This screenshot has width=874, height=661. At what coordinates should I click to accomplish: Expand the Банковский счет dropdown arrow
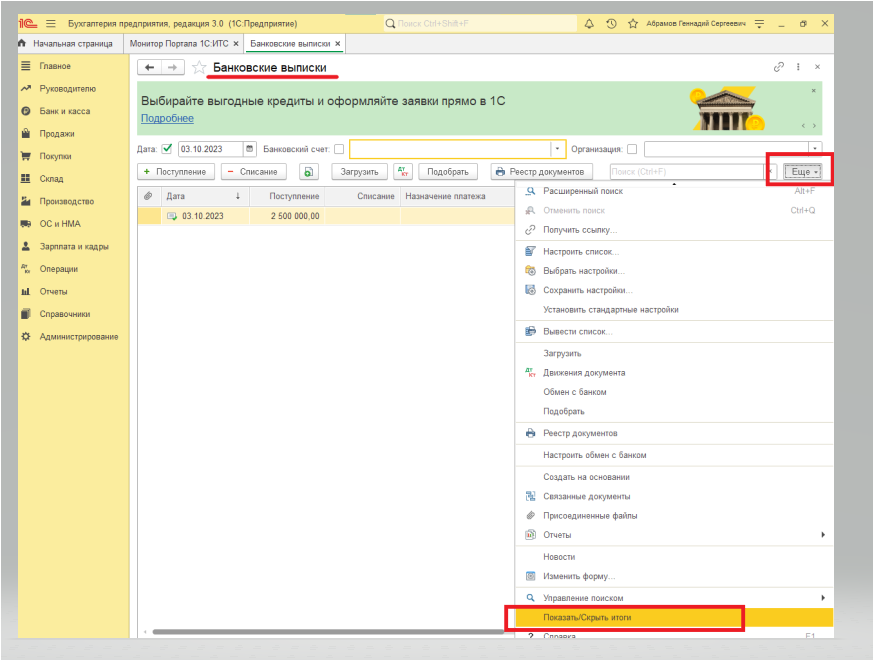(x=557, y=149)
